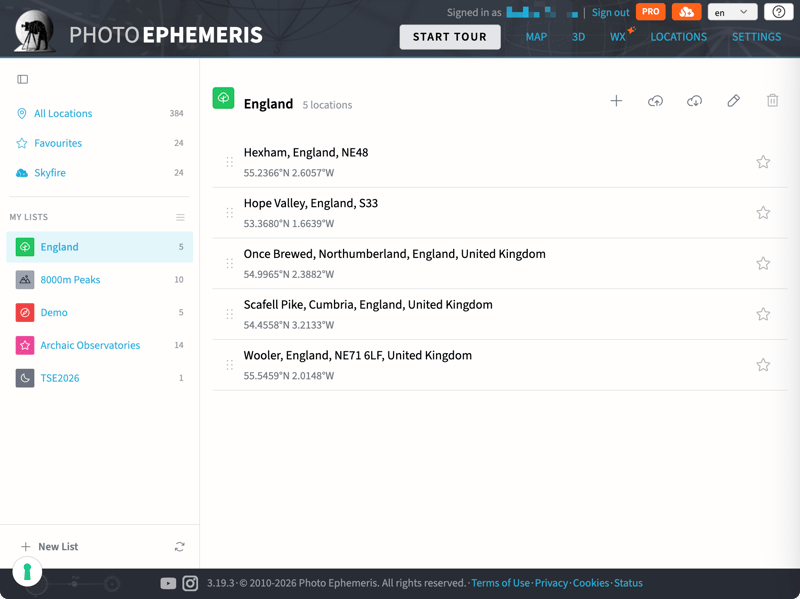The image size is (800, 599).
Task: Open the MAP tab
Action: click(536, 37)
